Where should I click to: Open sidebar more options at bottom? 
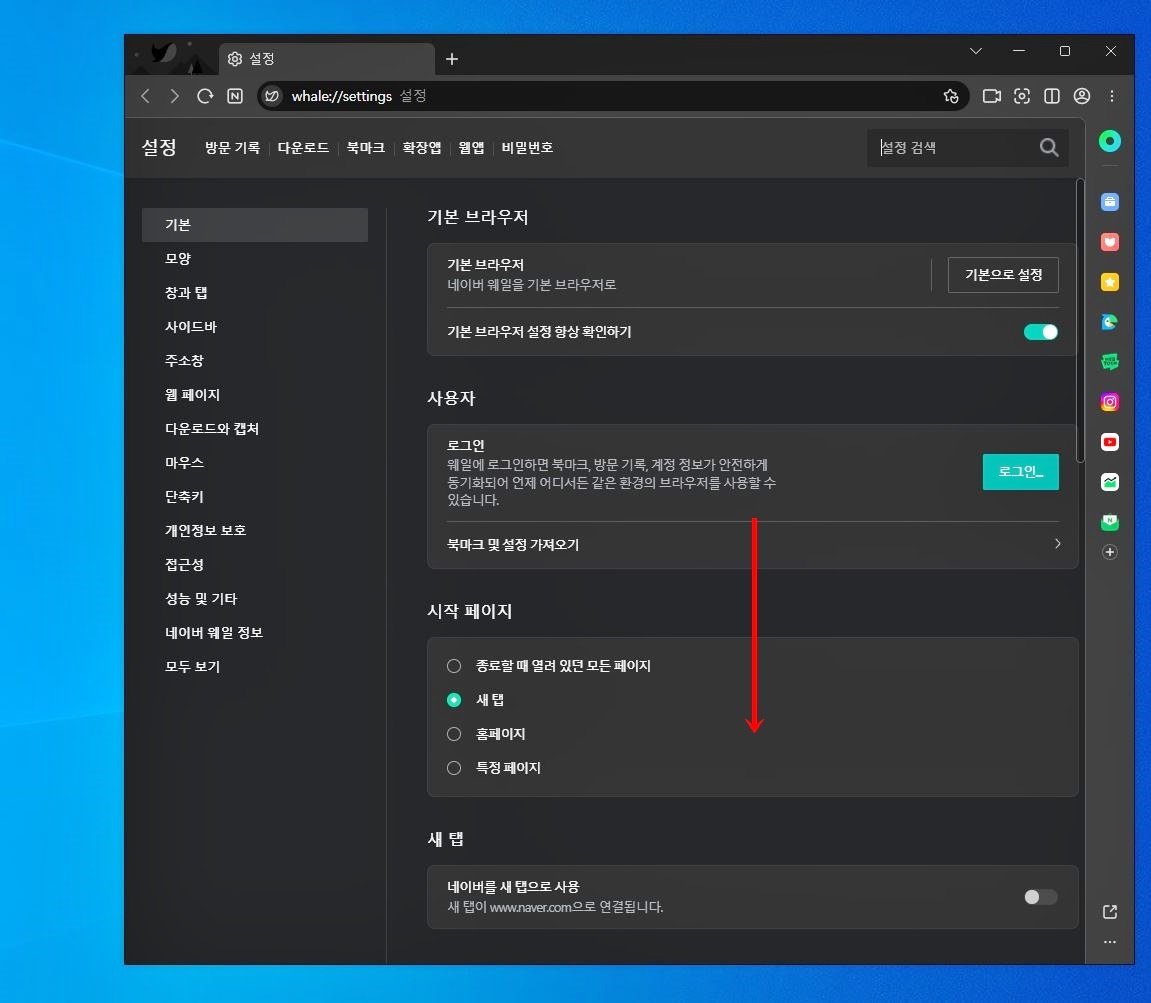click(x=1110, y=941)
